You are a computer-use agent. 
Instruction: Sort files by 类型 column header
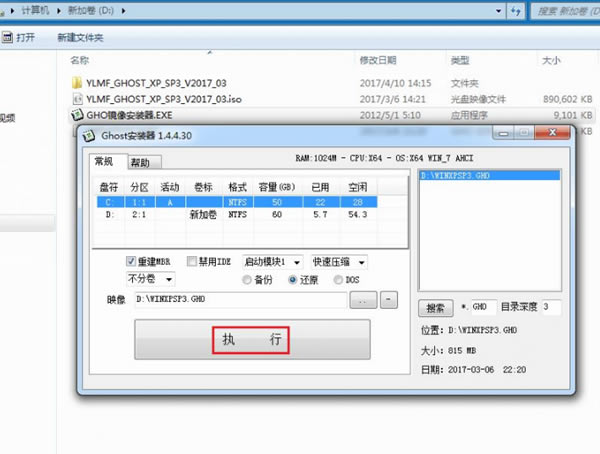point(460,60)
